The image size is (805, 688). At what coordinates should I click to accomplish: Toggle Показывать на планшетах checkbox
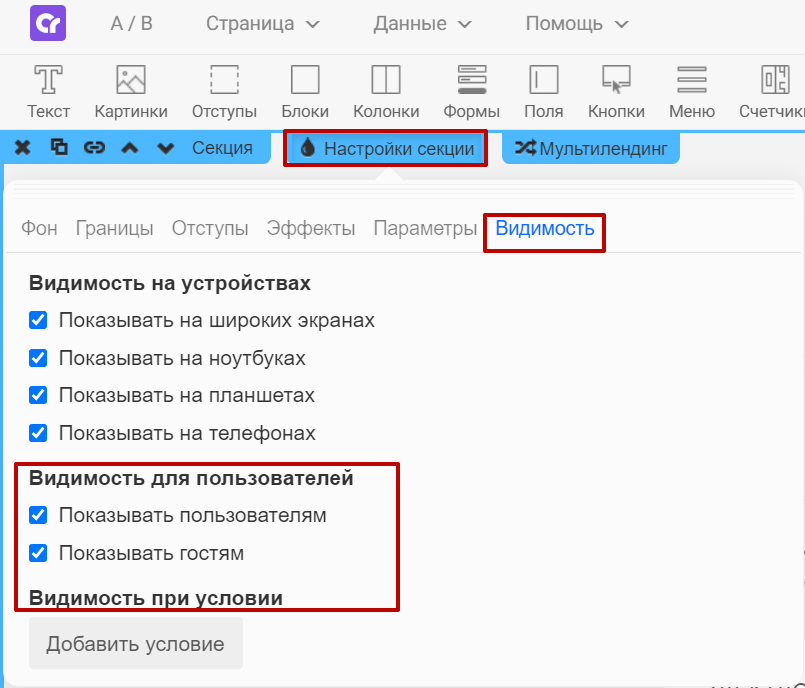click(38, 395)
